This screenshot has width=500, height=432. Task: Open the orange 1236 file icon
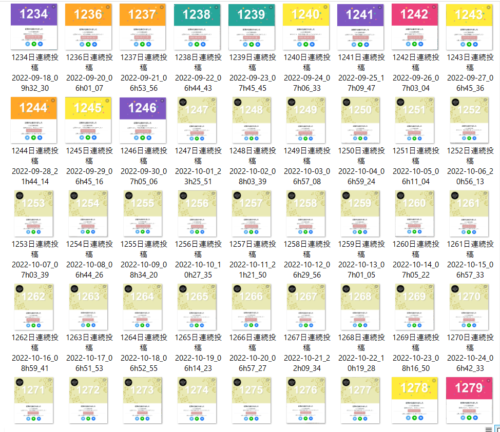tap(88, 27)
